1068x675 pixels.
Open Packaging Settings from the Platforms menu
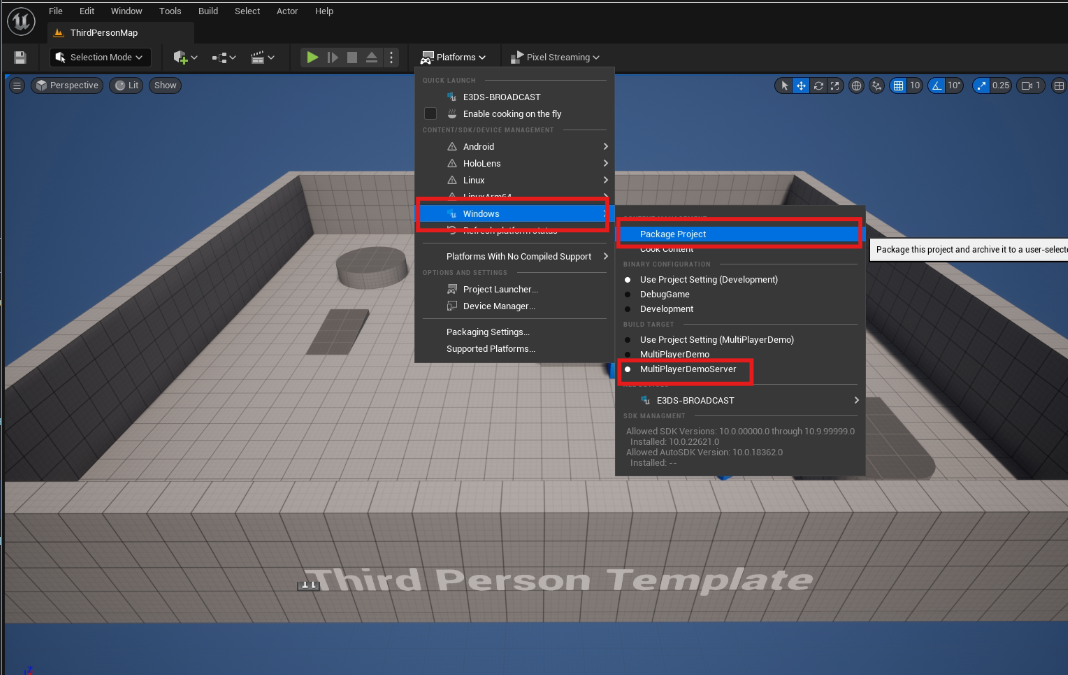[488, 332]
